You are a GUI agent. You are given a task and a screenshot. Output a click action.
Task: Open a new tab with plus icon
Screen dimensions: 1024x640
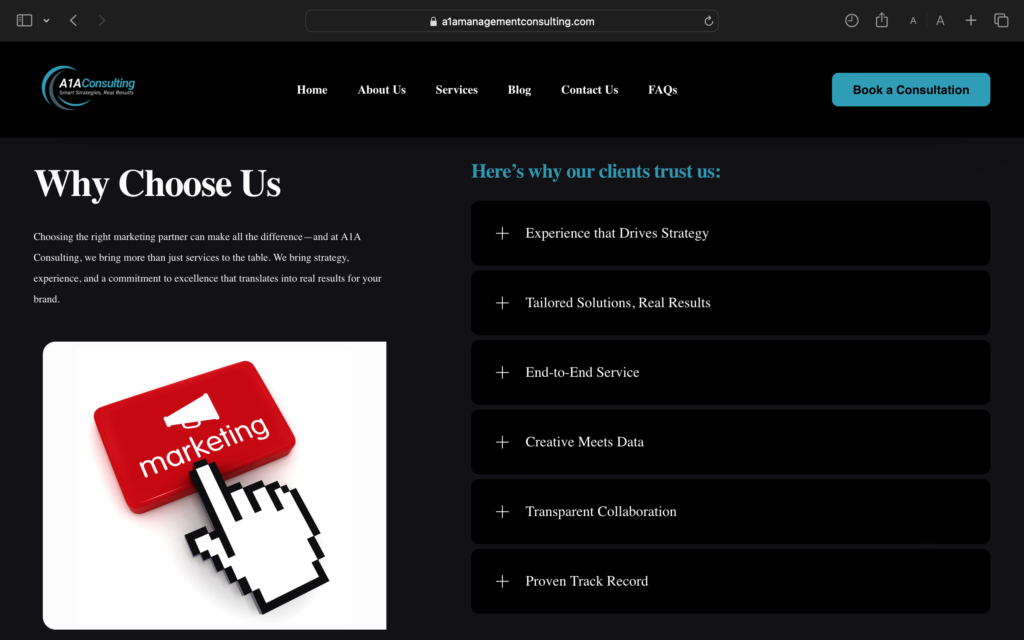970,20
